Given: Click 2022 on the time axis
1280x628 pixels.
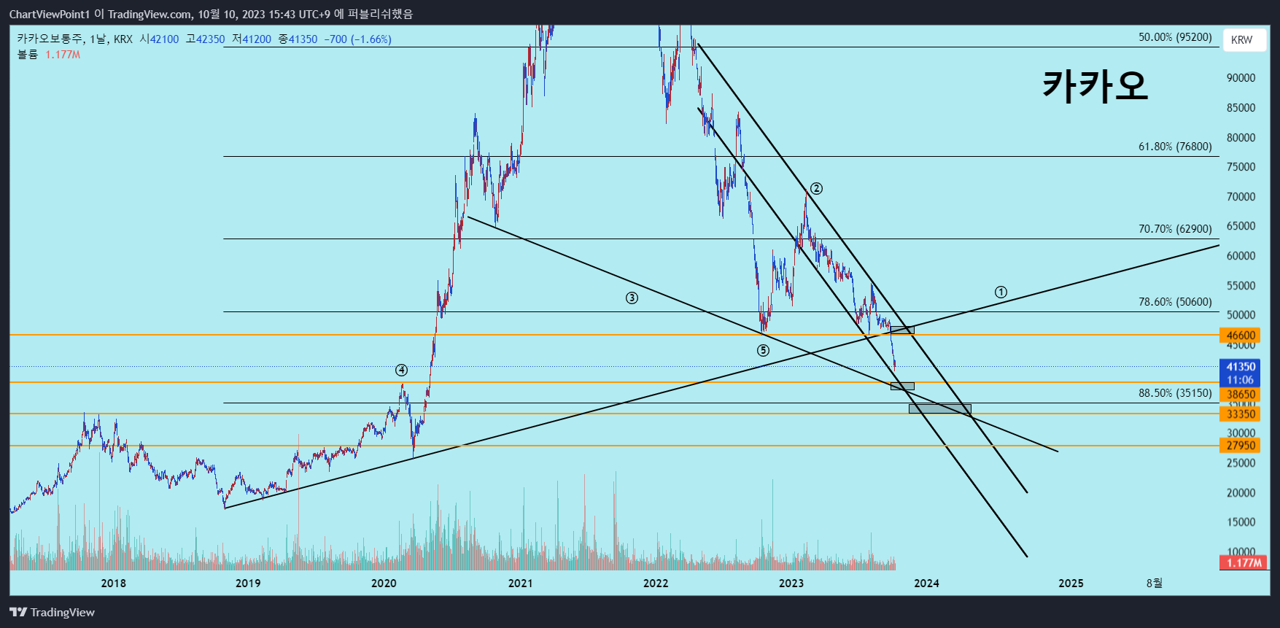Looking at the screenshot, I should click(x=656, y=583).
